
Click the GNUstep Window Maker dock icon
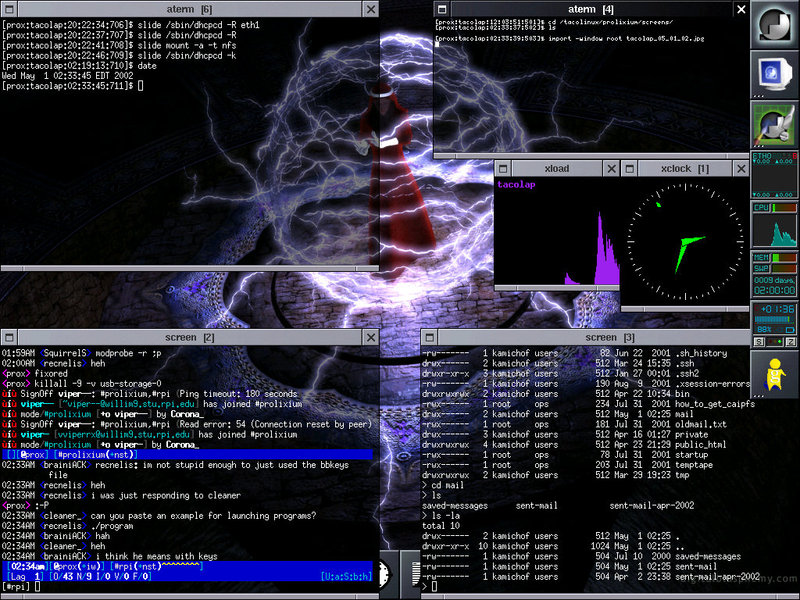pos(774,24)
